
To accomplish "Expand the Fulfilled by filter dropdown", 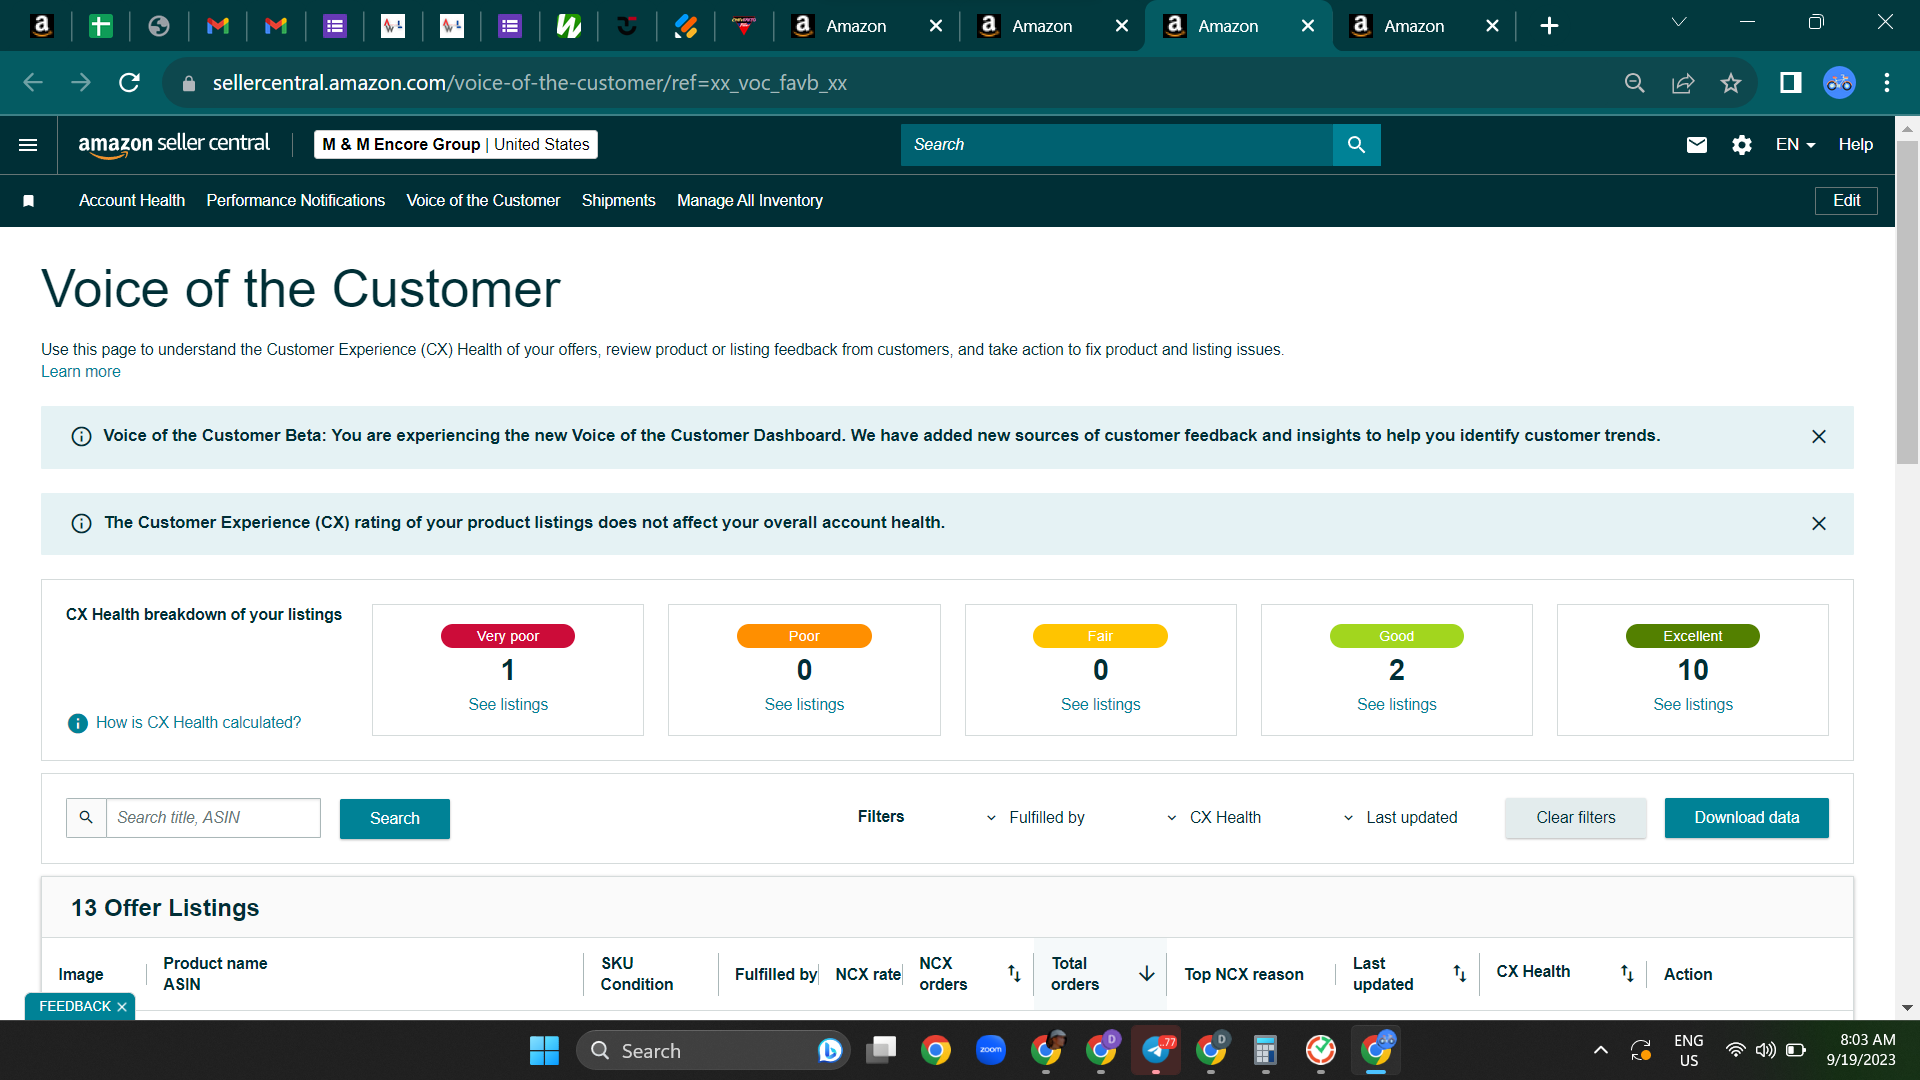I will [x=1037, y=818].
